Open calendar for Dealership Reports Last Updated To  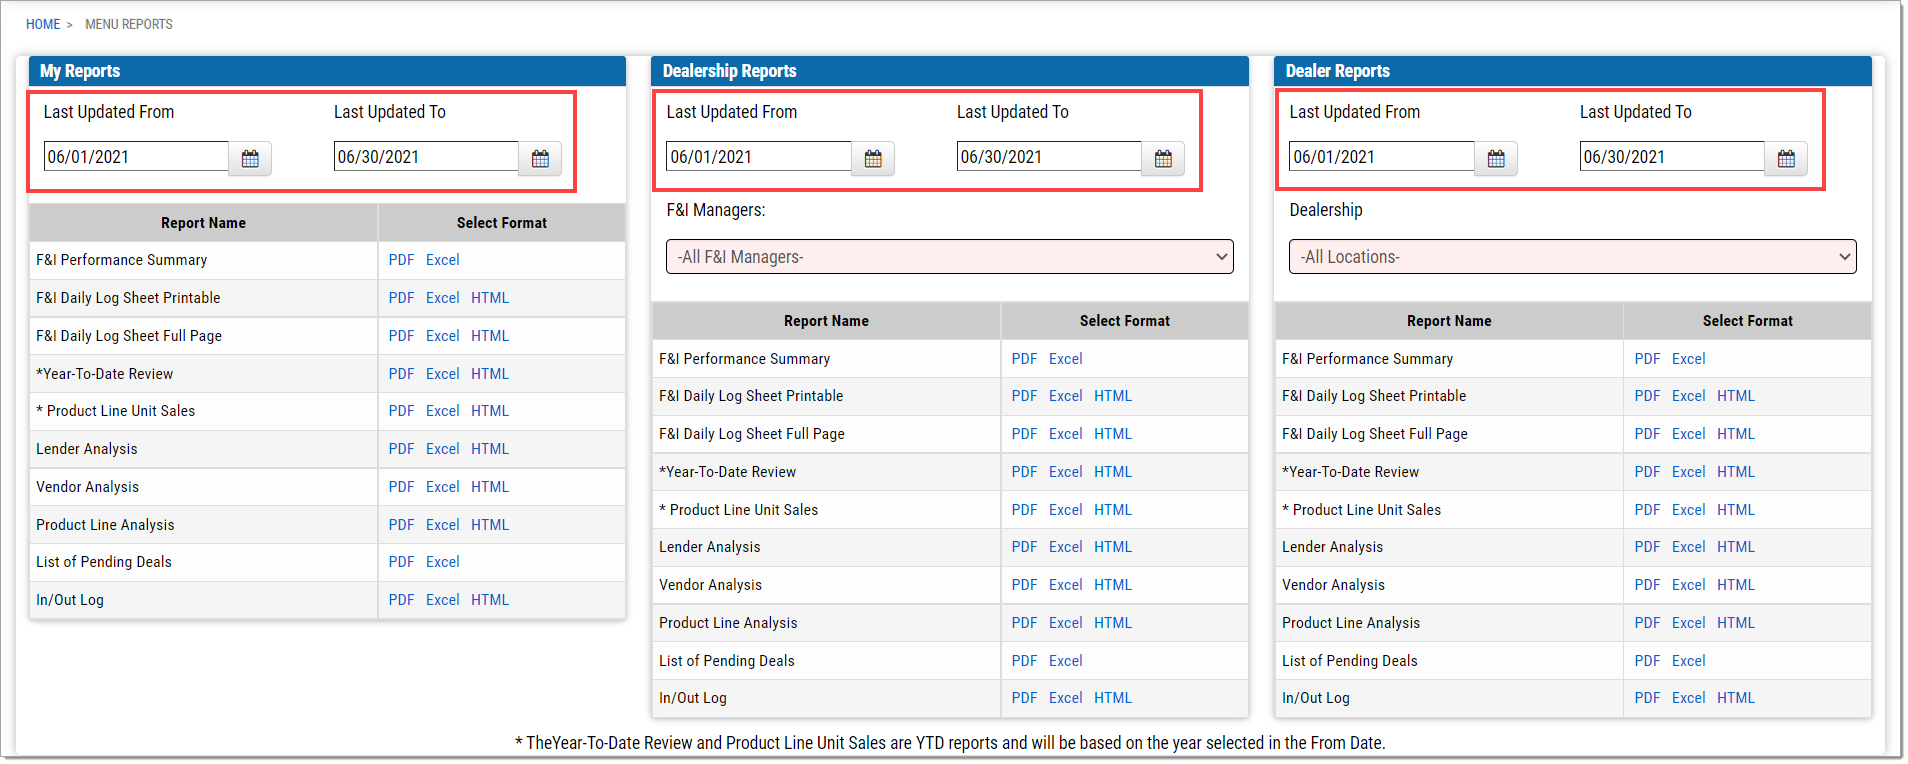[x=1163, y=158]
